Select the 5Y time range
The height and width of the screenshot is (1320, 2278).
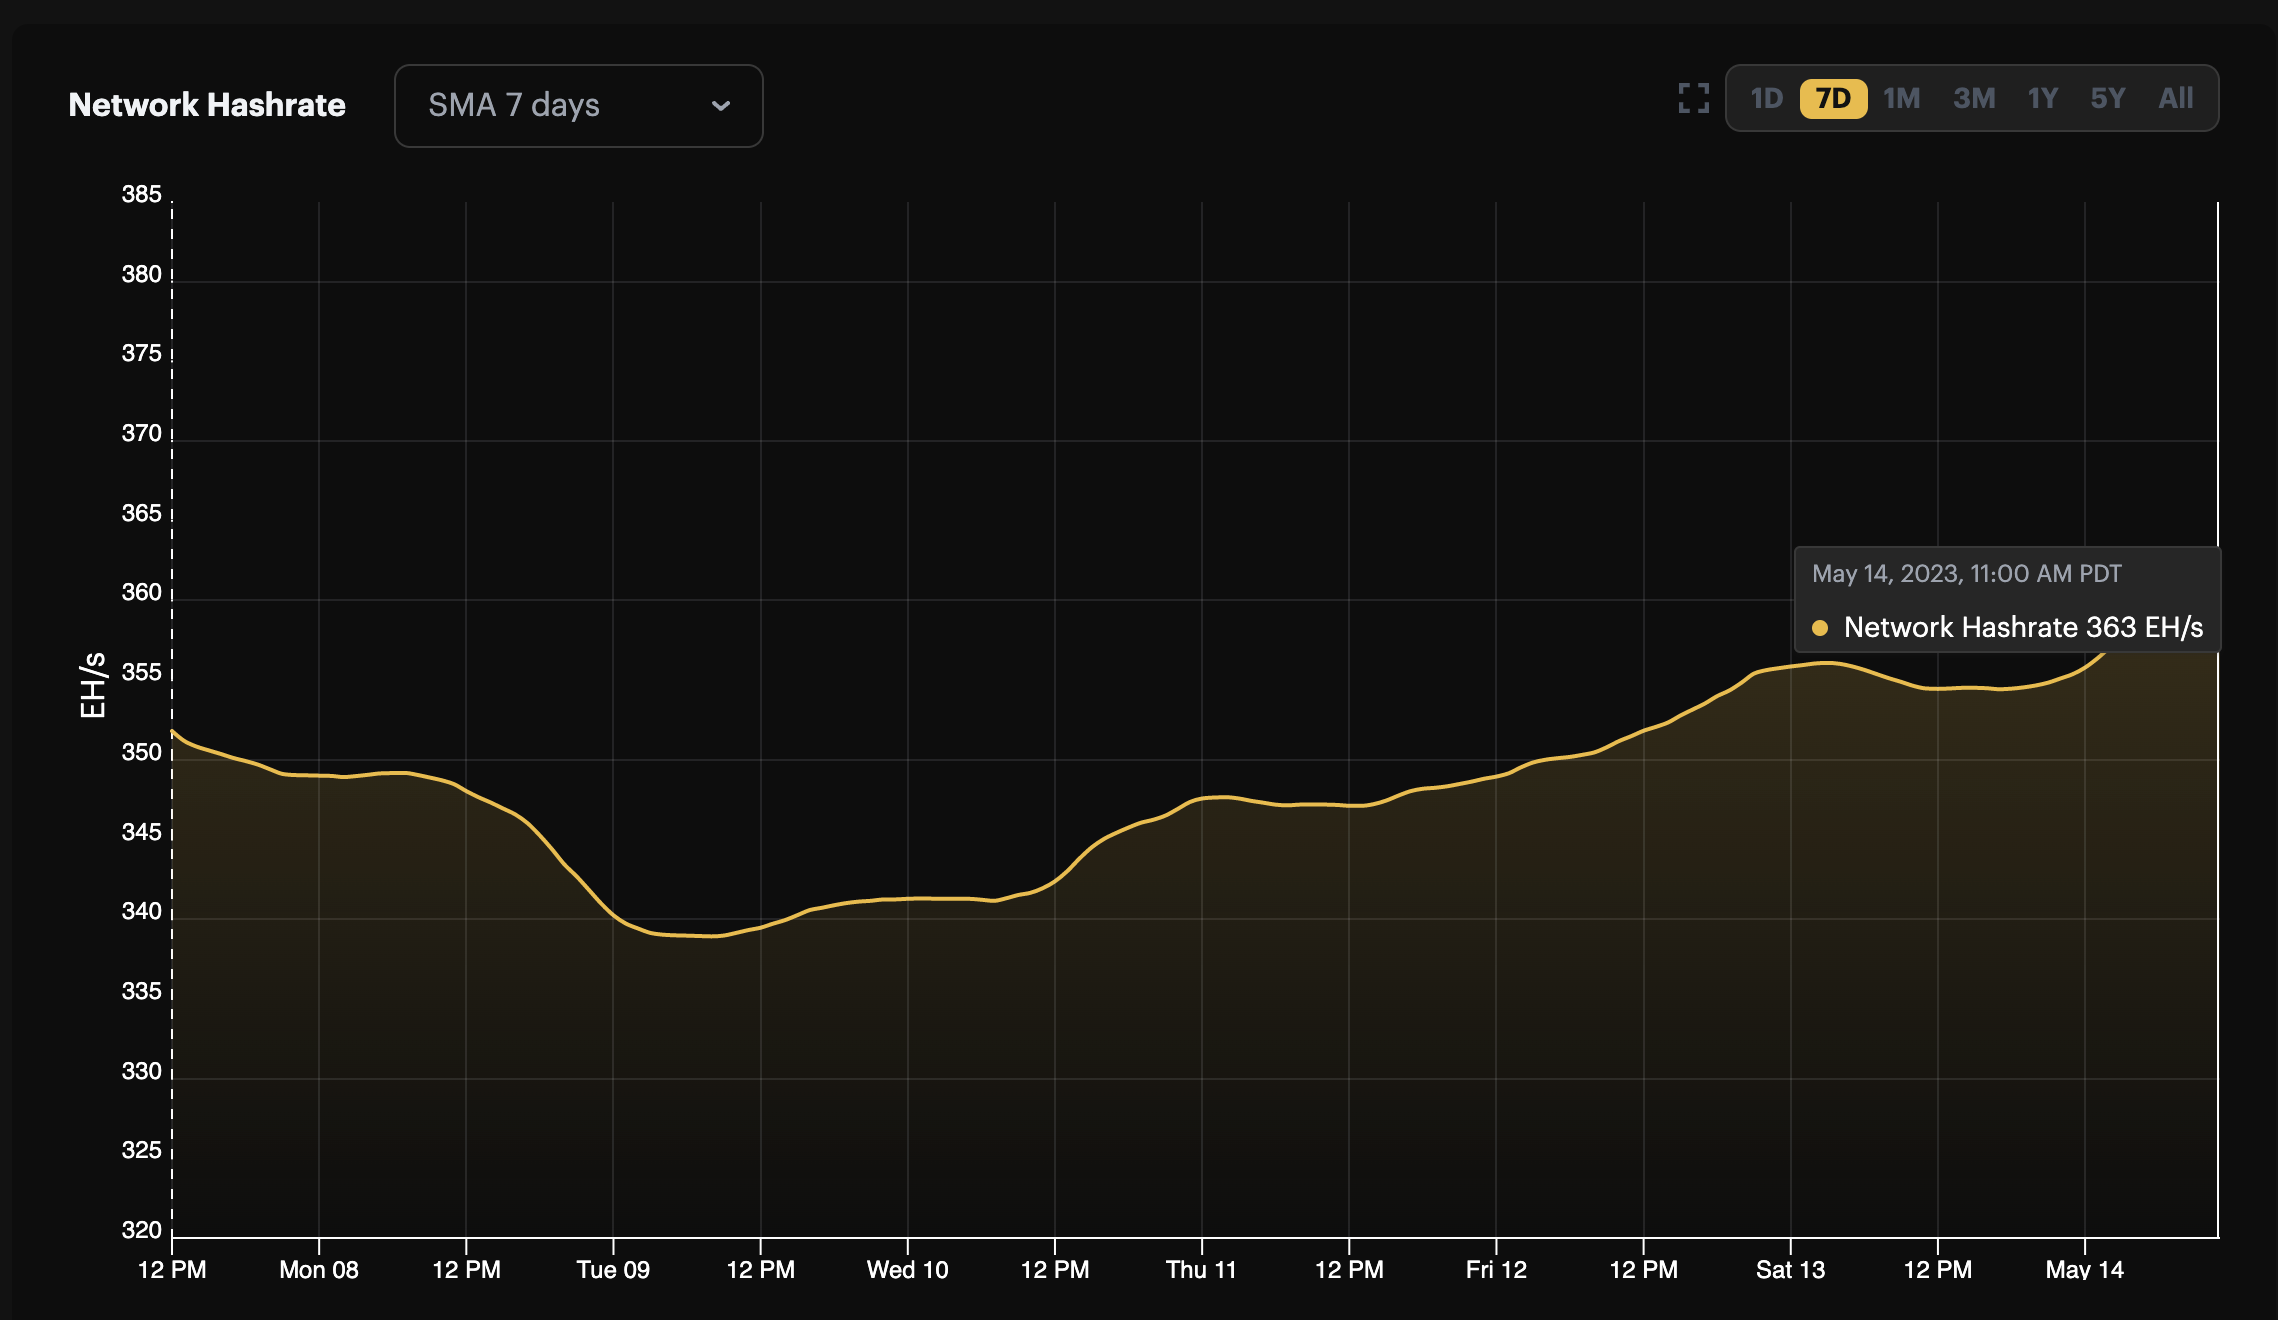[x=2108, y=98]
